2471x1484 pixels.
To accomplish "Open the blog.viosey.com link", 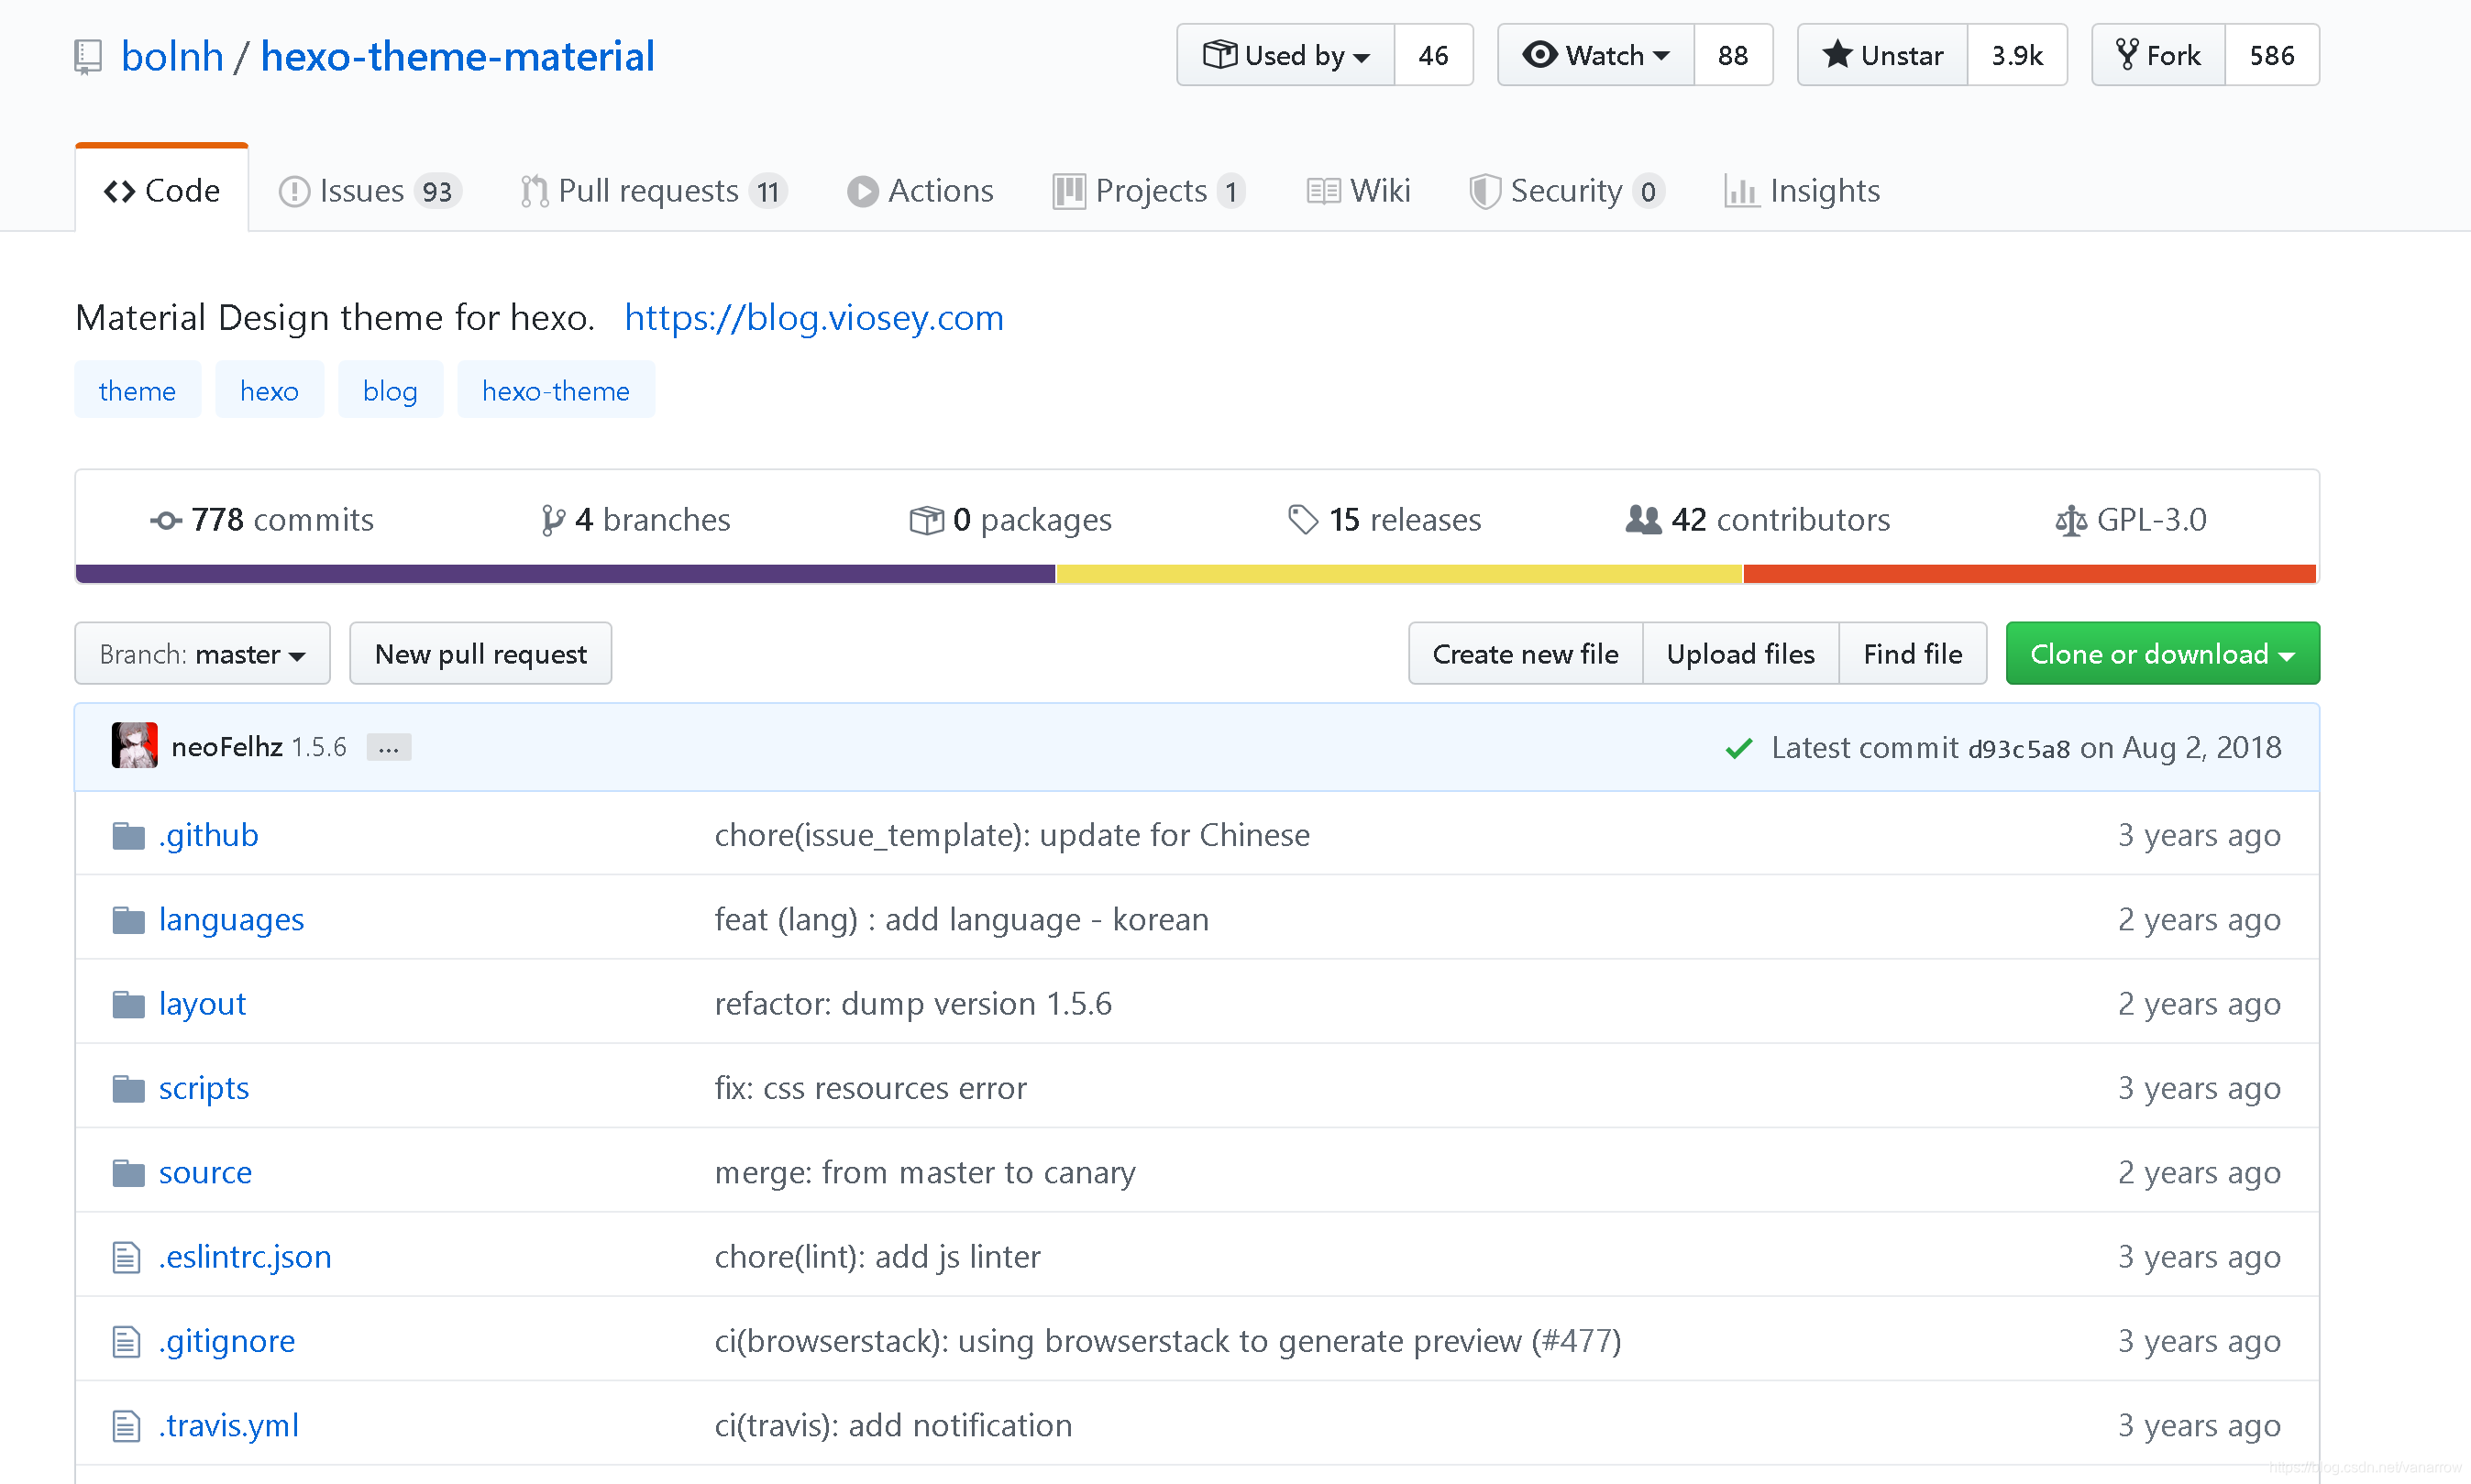I will 813,317.
